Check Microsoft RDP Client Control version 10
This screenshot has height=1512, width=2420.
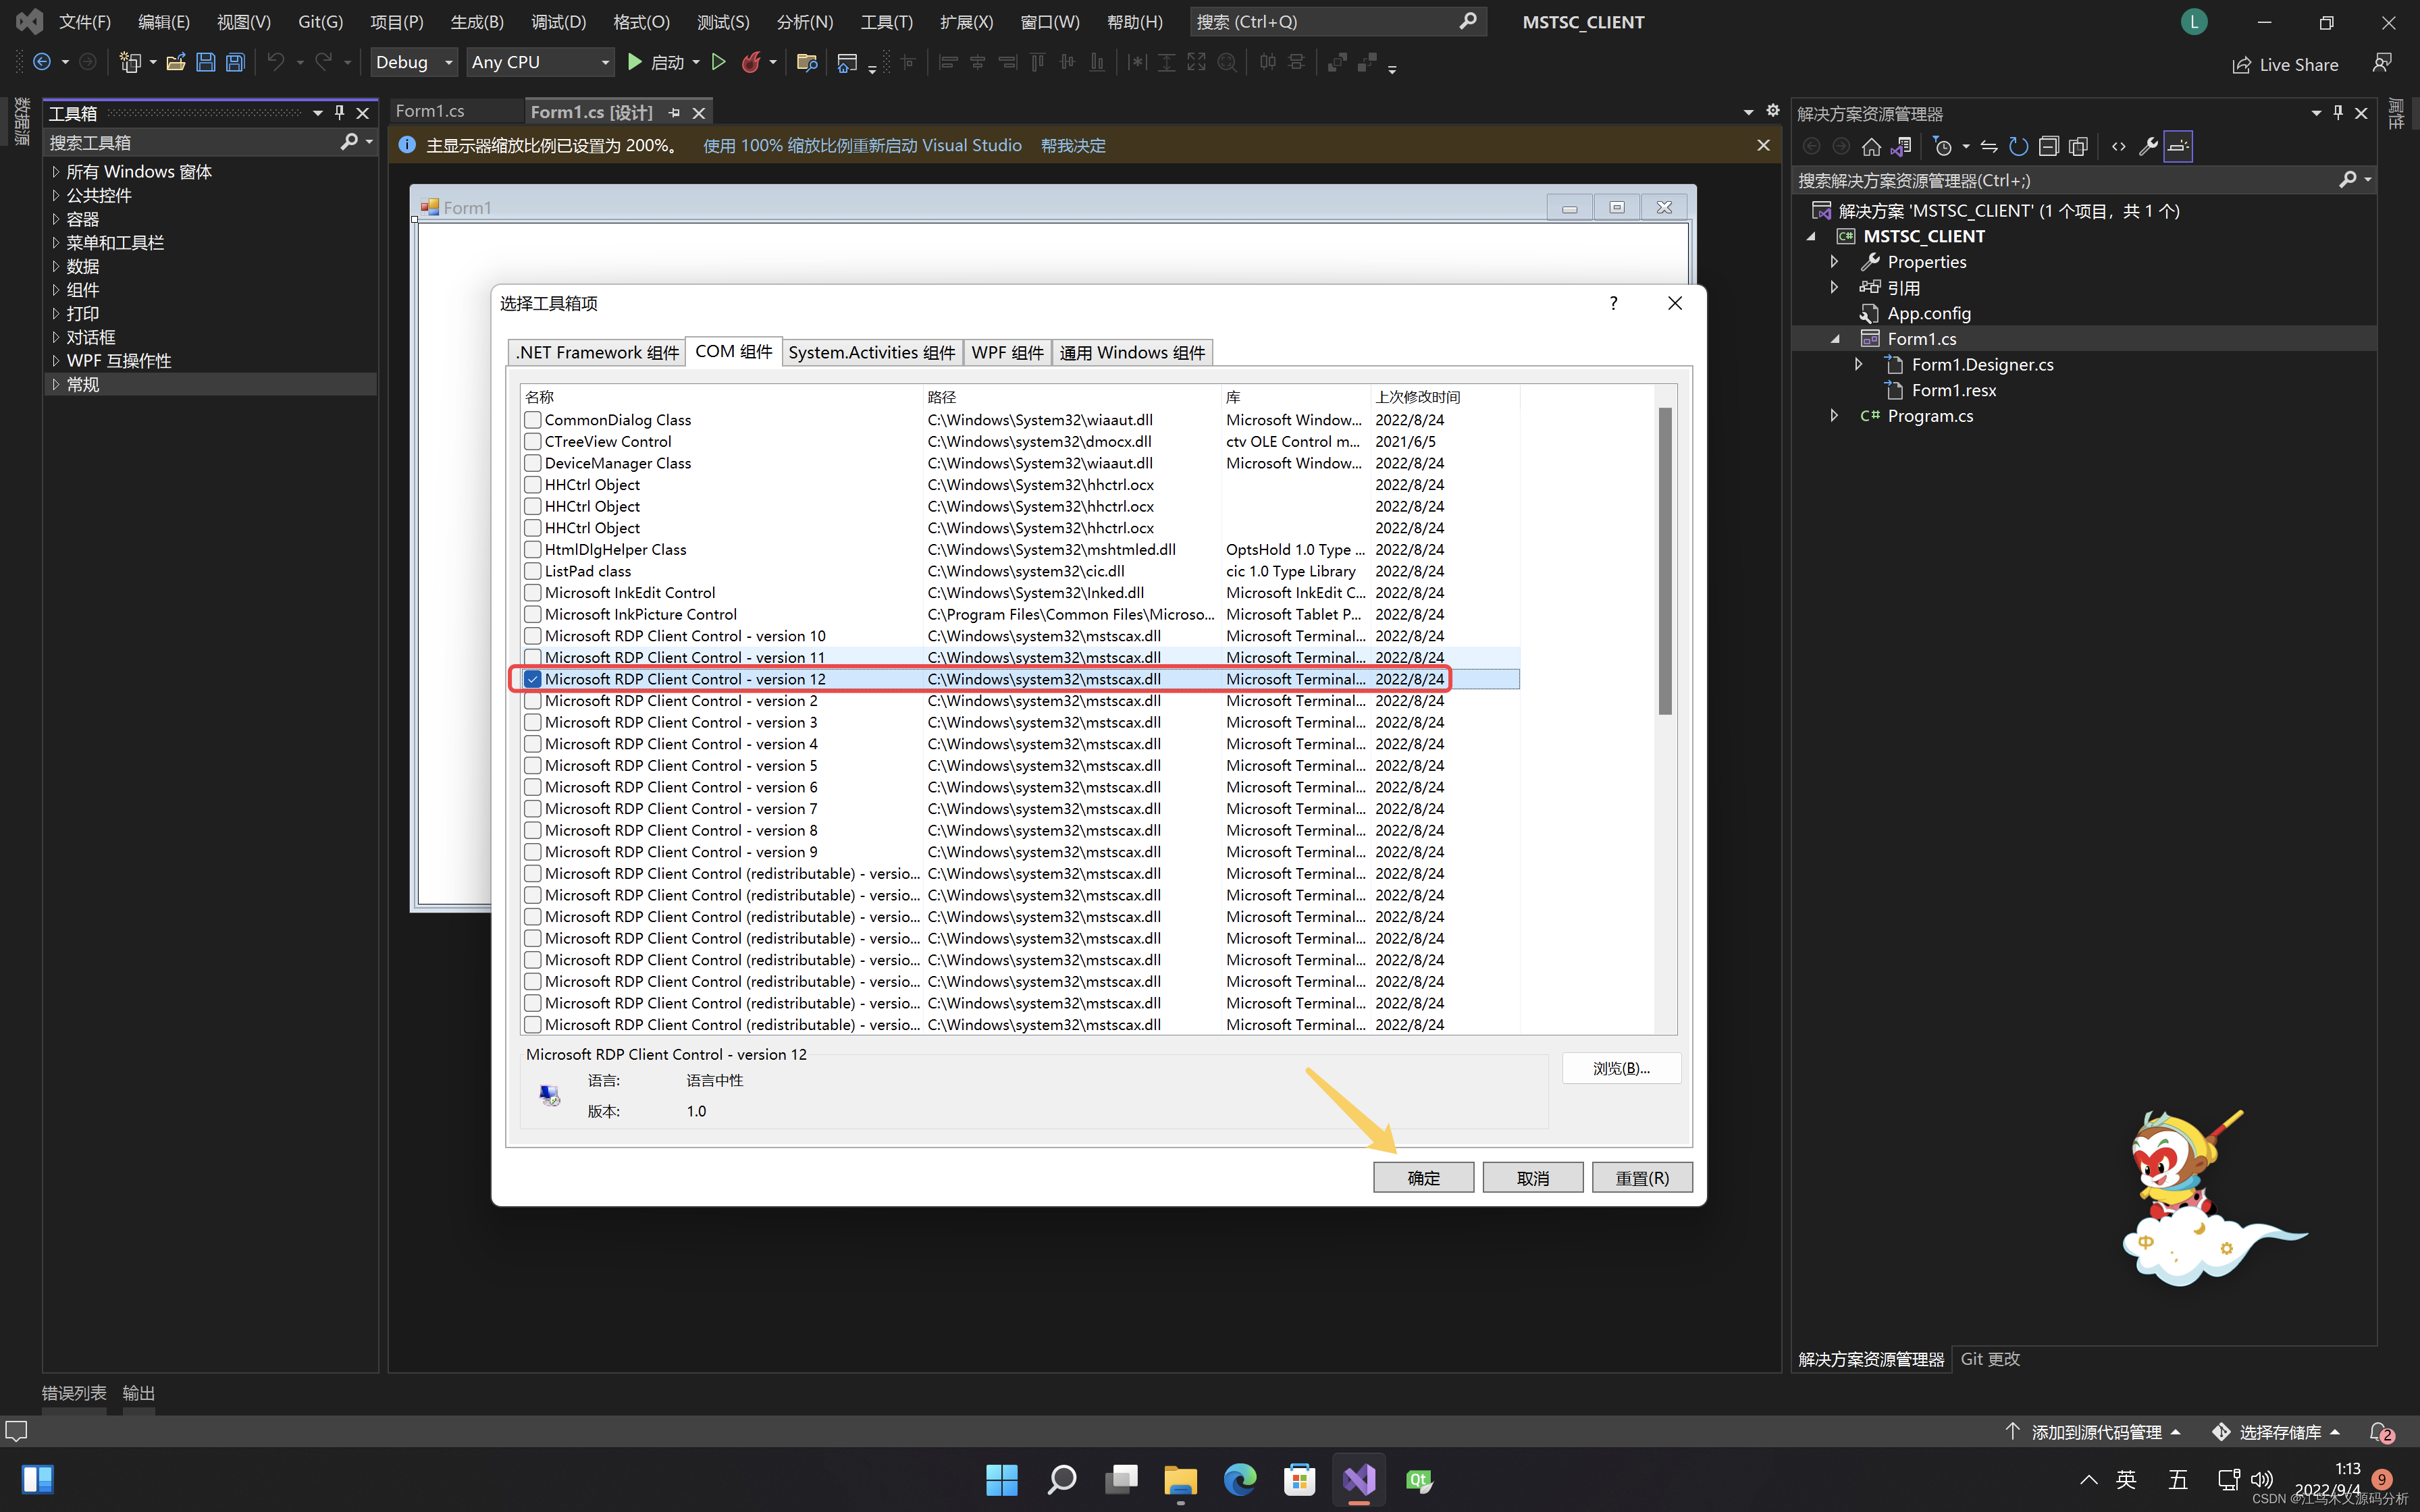pyautogui.click(x=533, y=636)
